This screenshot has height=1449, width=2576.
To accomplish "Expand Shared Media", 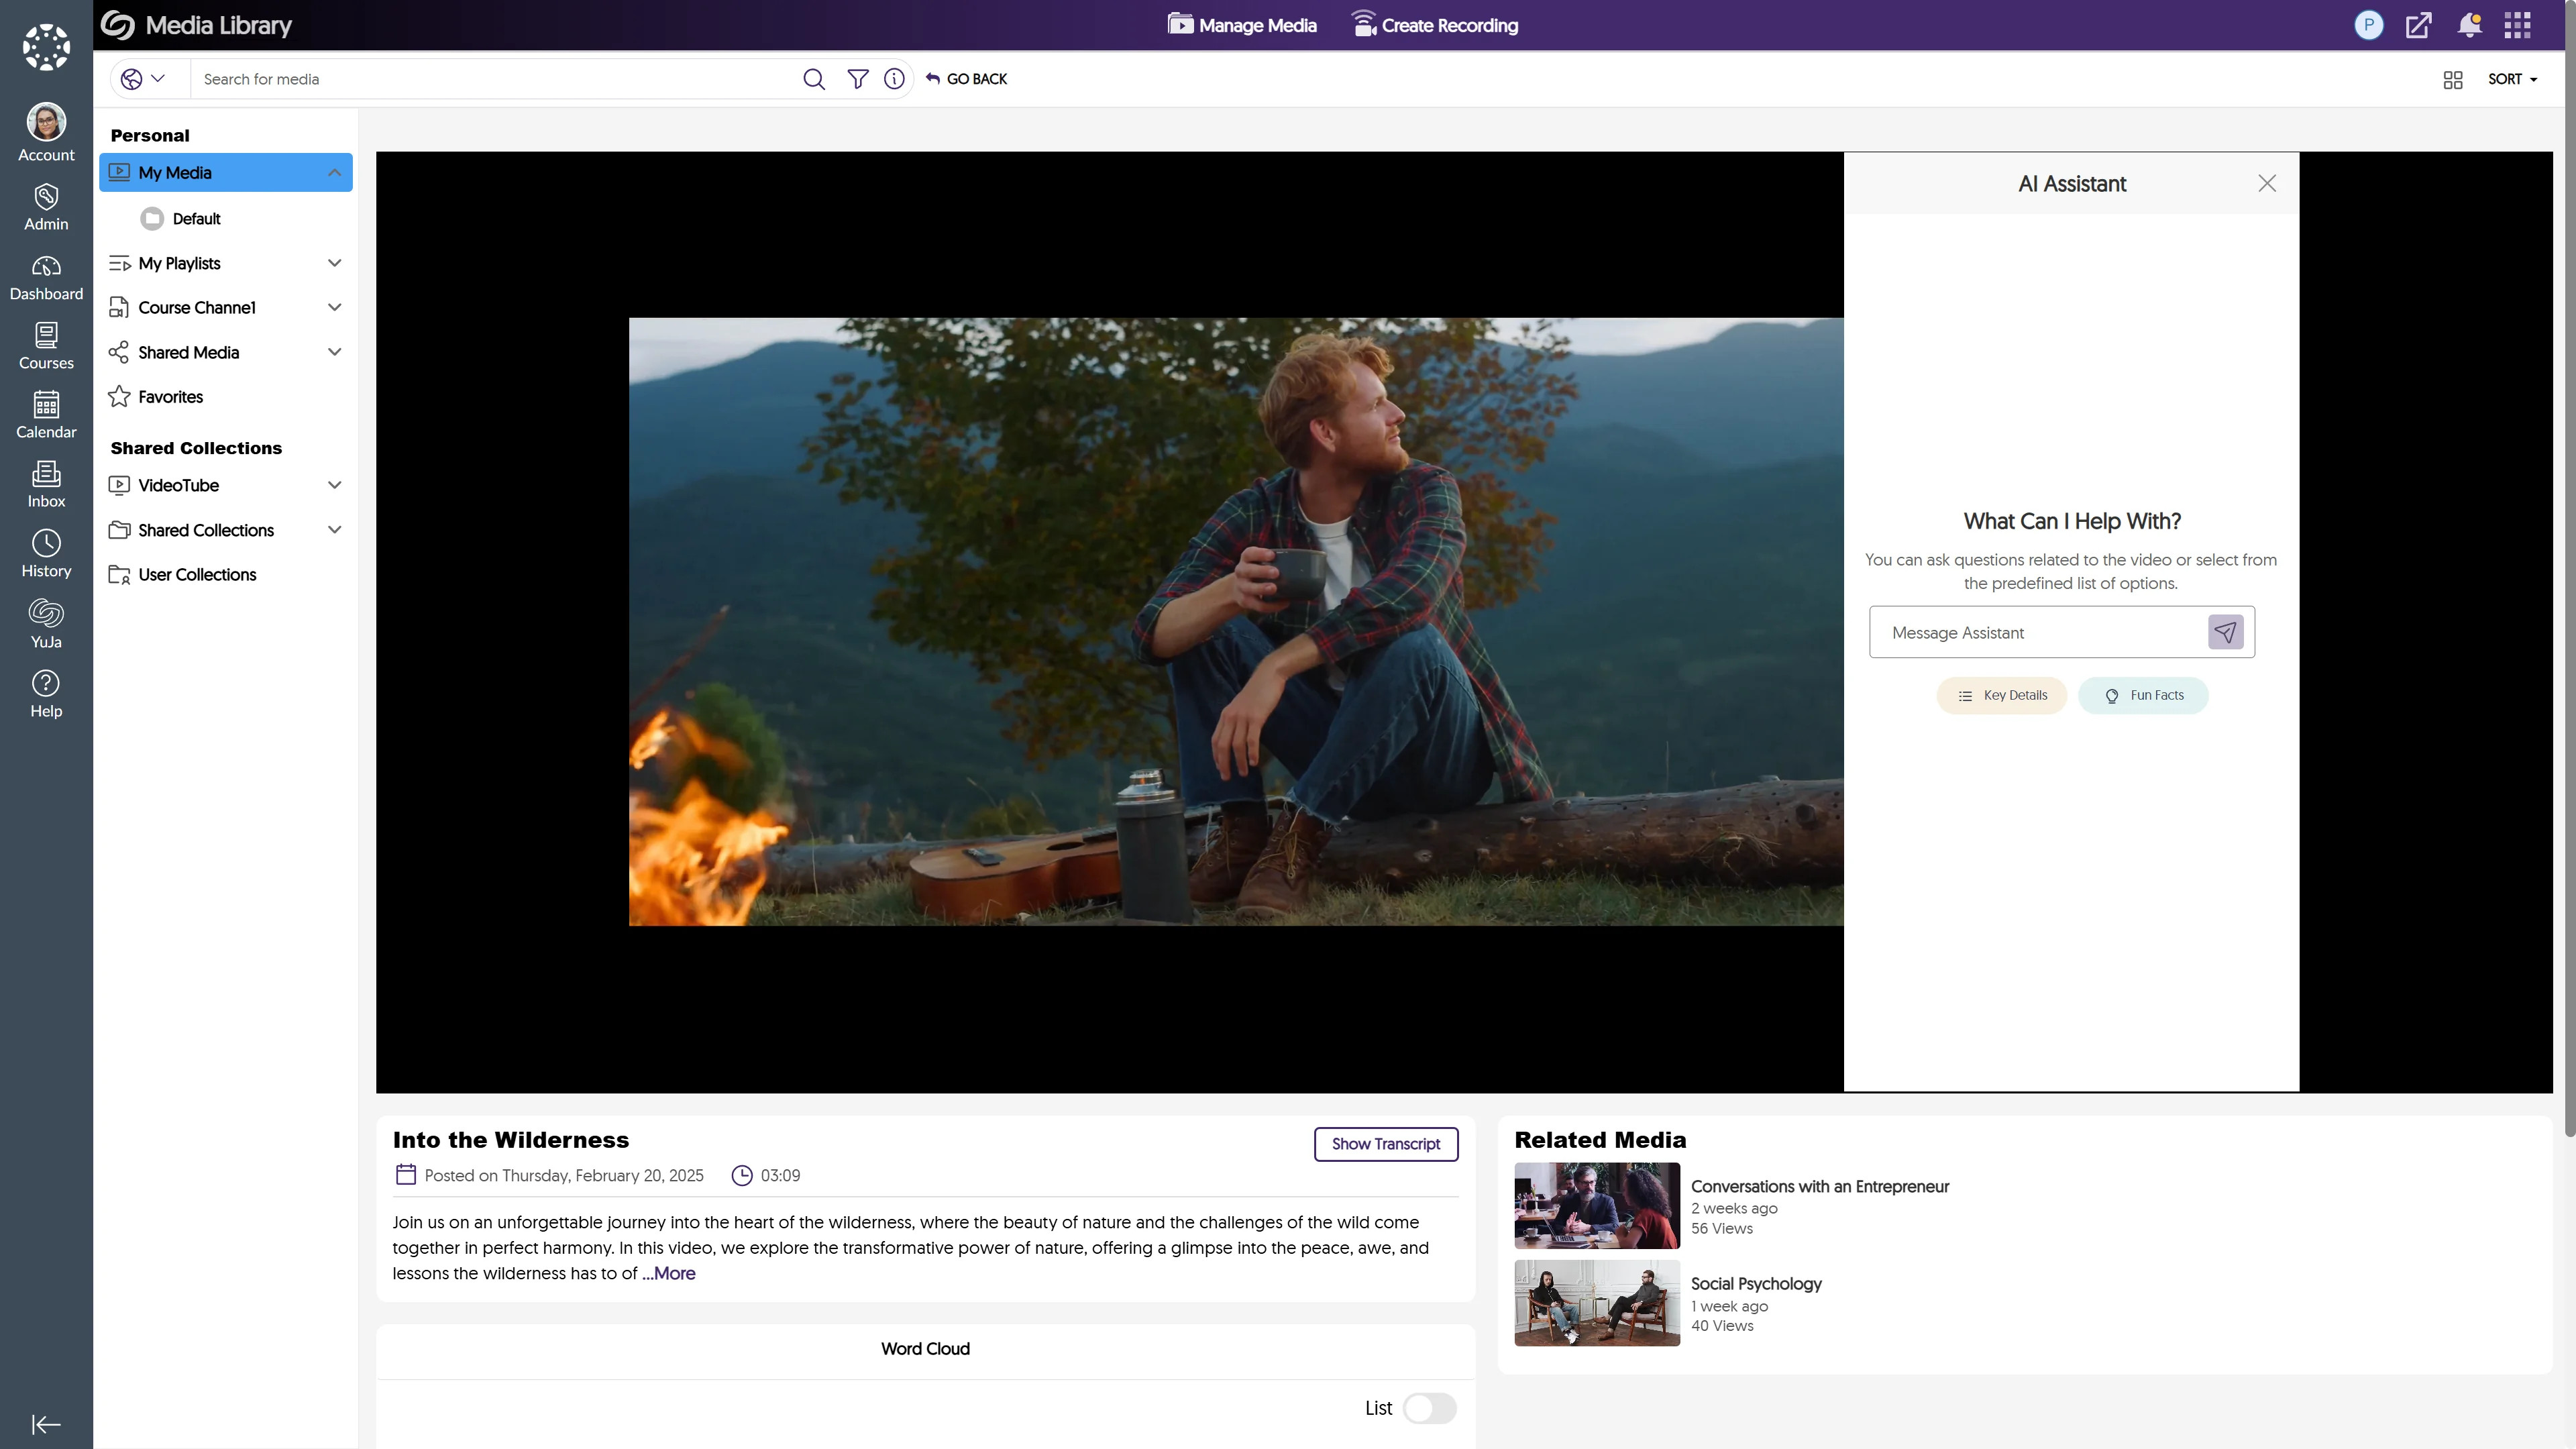I will (x=334, y=352).
